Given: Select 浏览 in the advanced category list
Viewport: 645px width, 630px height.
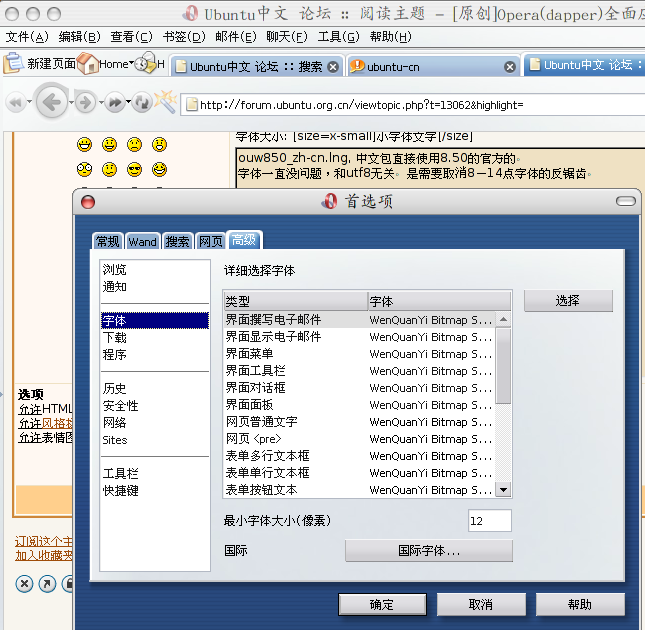Looking at the screenshot, I should (155, 270).
